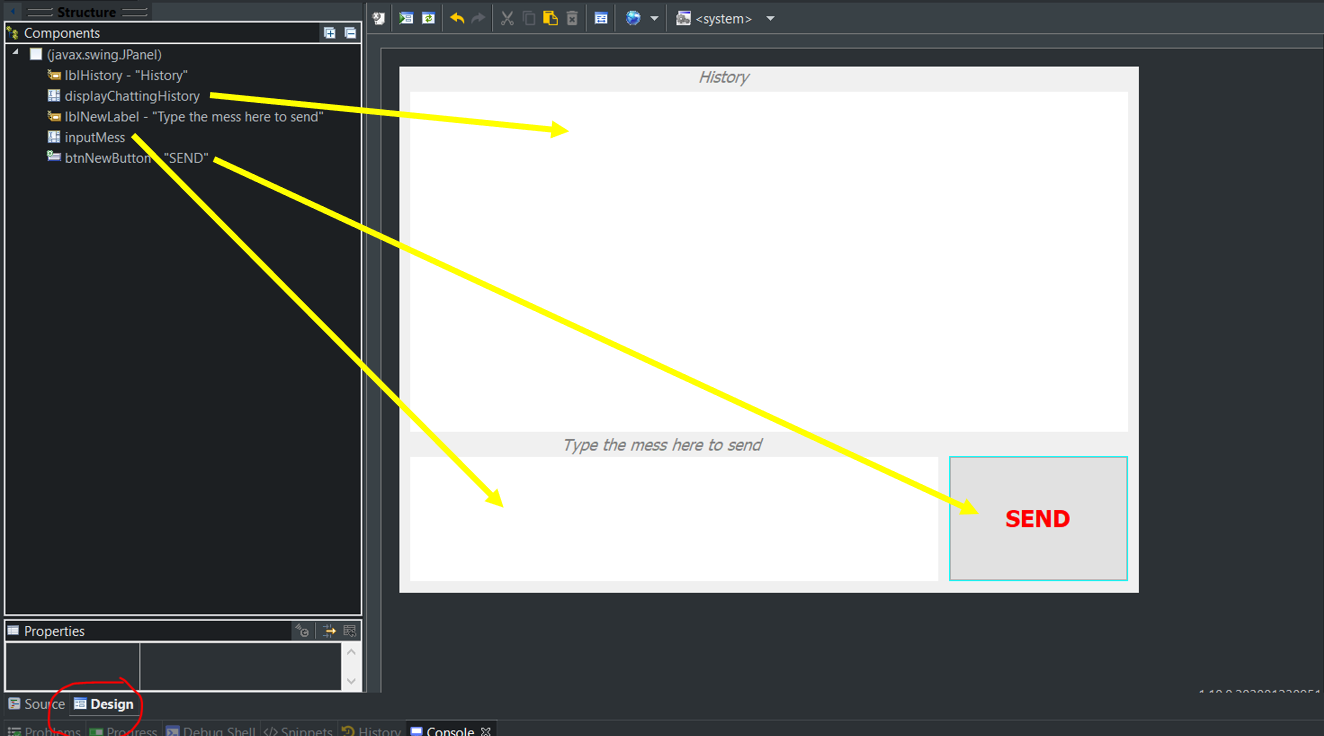The image size is (1324, 736).
Task: Click the Test/Preview GUI toolbar icon
Action: coord(406,18)
